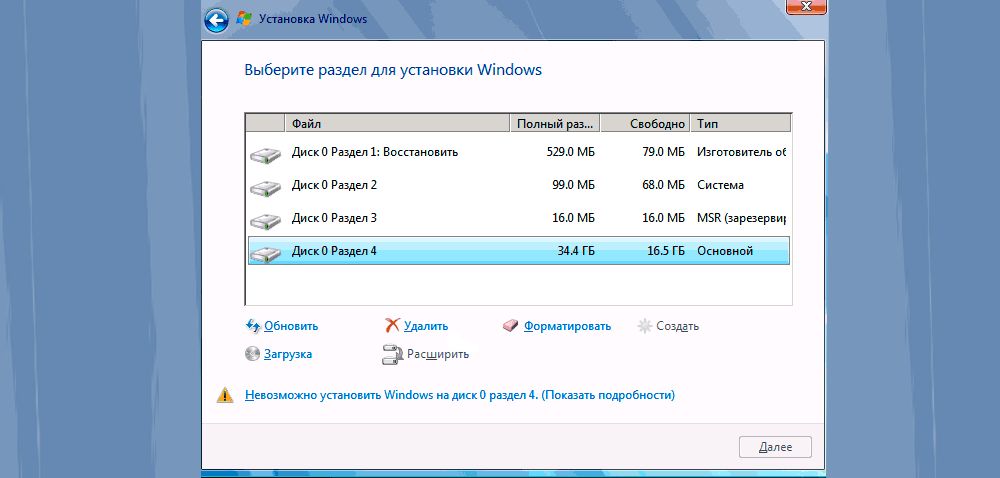Sort by Полный размер column header
Image resolution: width=1000 pixels, height=478 pixels.
[x=555, y=124]
